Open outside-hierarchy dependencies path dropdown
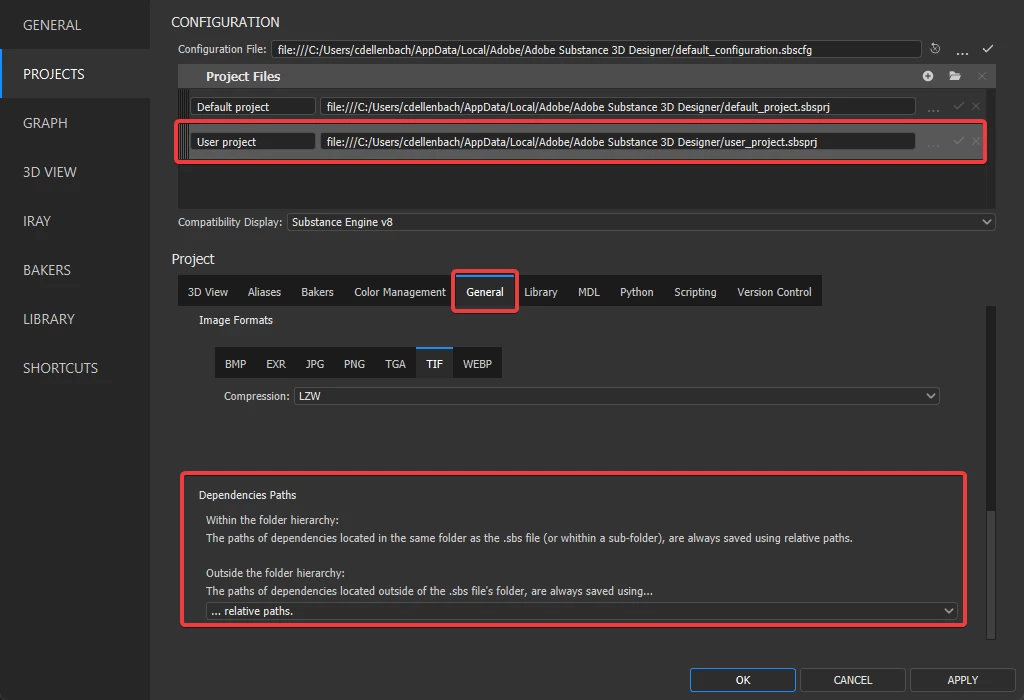This screenshot has width=1024, height=700. tap(581, 611)
